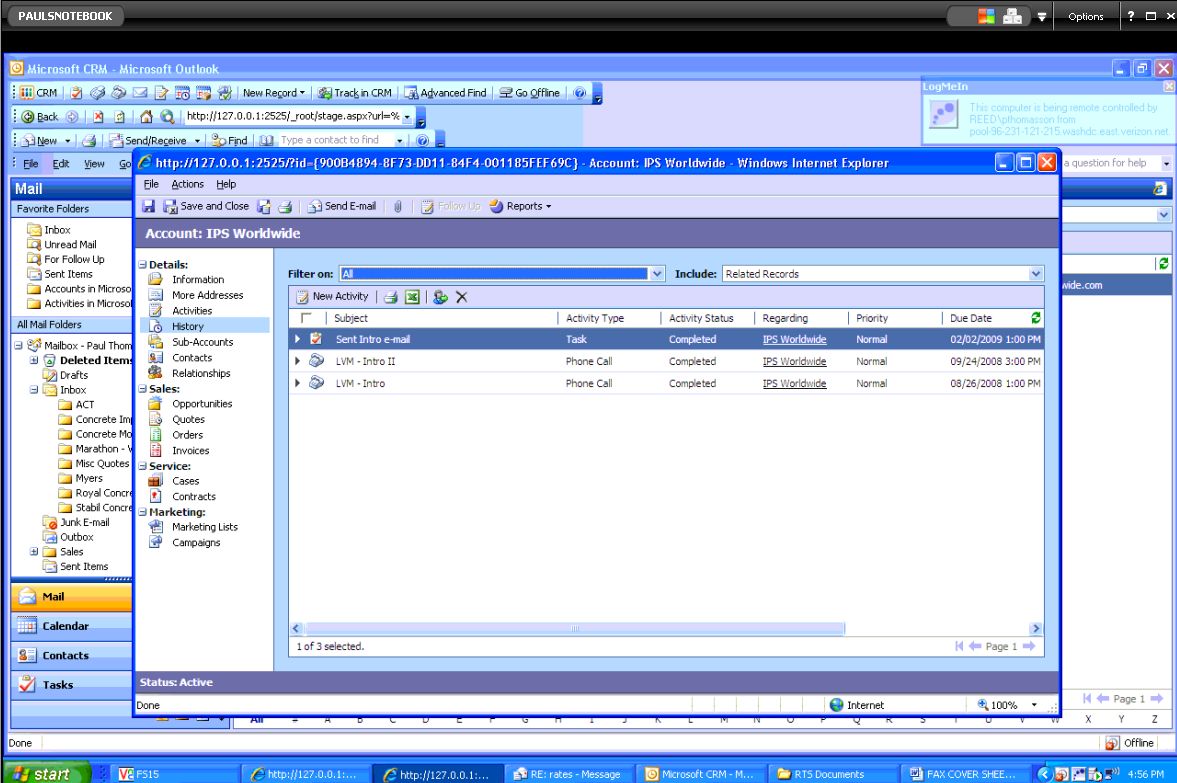1177x783 pixels.
Task: Open More Addresses under Details
Action: coord(207,295)
